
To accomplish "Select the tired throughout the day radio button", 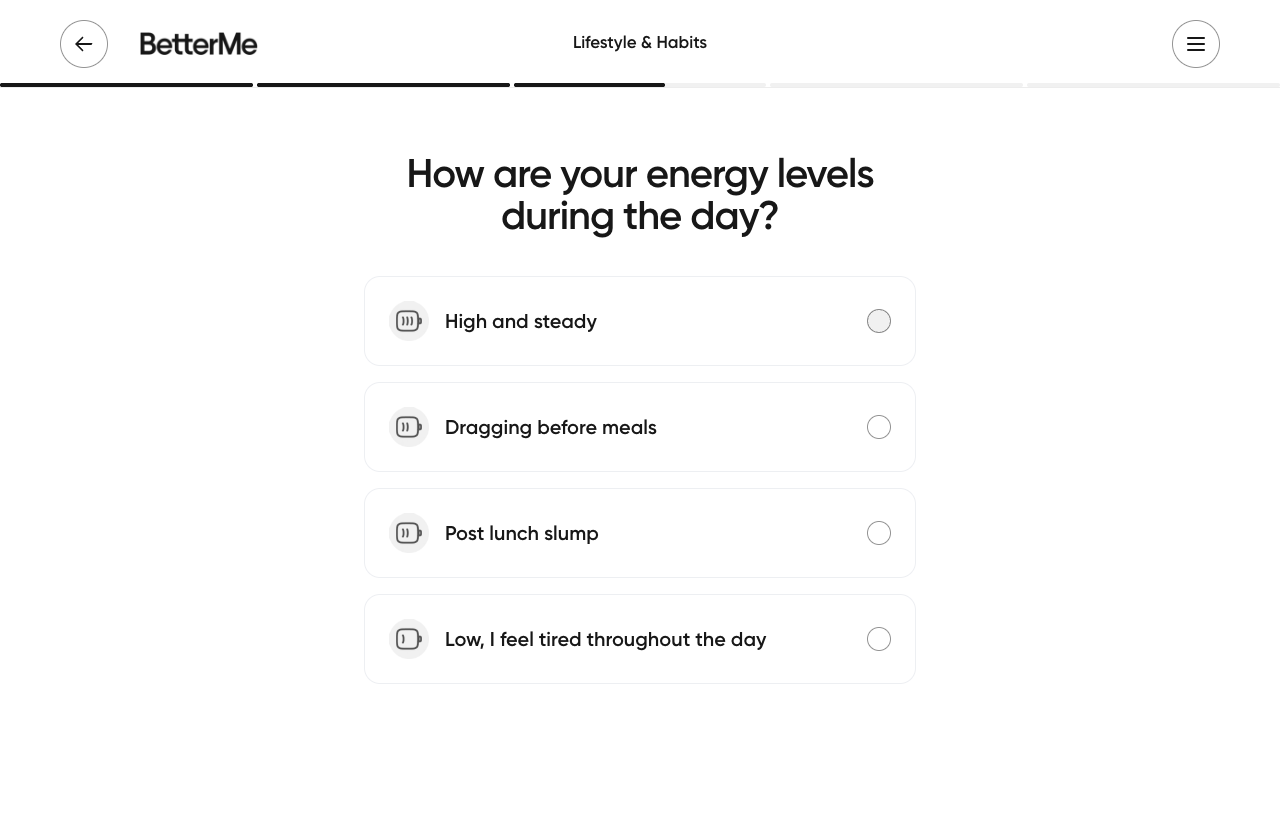I will [x=878, y=639].
